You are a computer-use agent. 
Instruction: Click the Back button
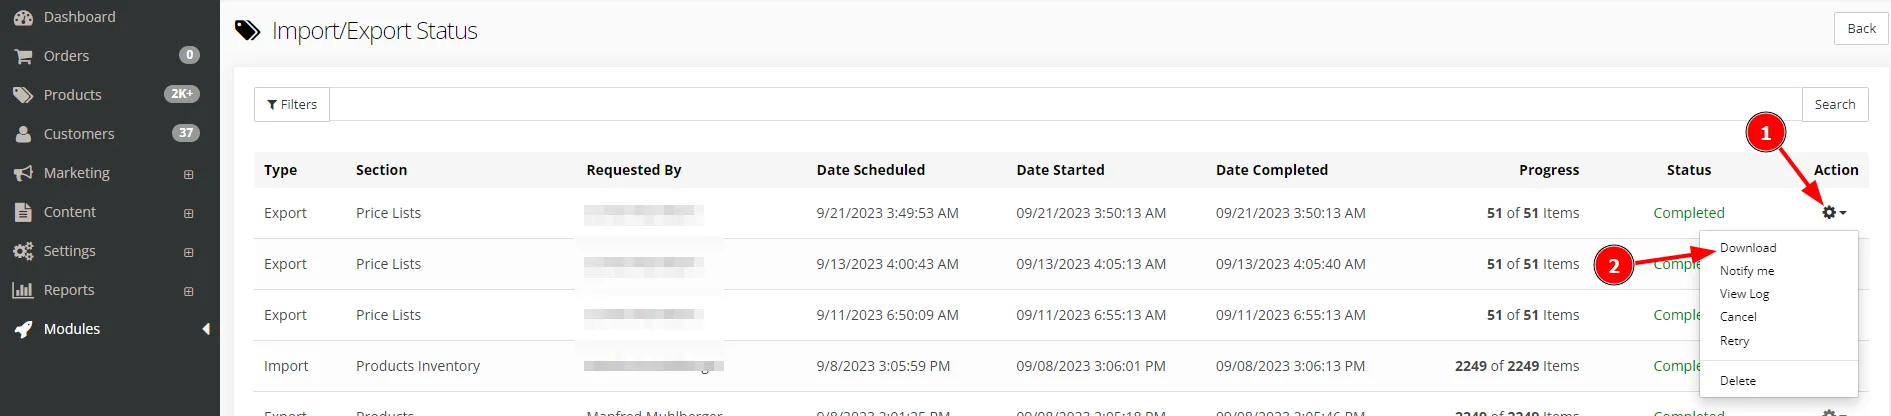point(1861,29)
